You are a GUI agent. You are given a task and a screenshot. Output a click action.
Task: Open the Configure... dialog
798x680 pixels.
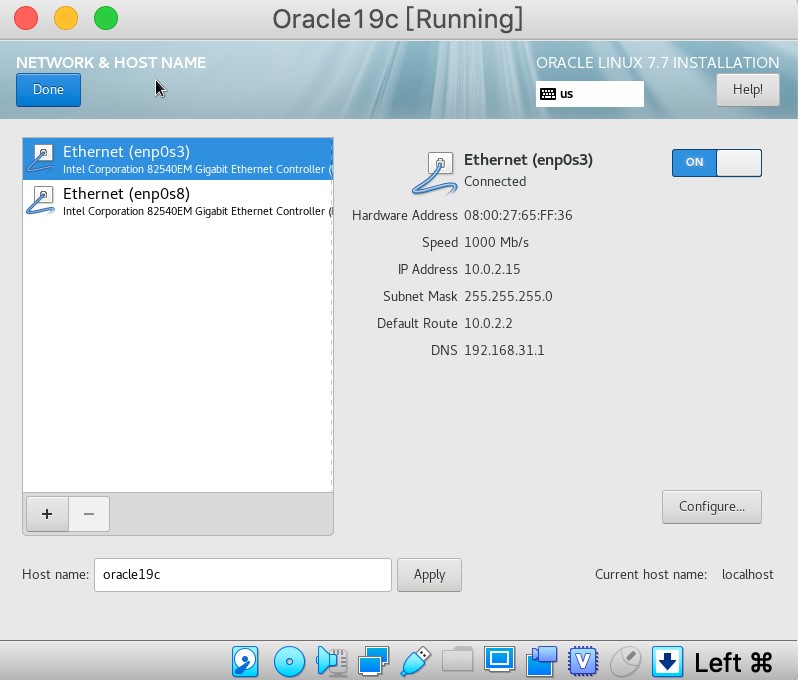(x=711, y=507)
